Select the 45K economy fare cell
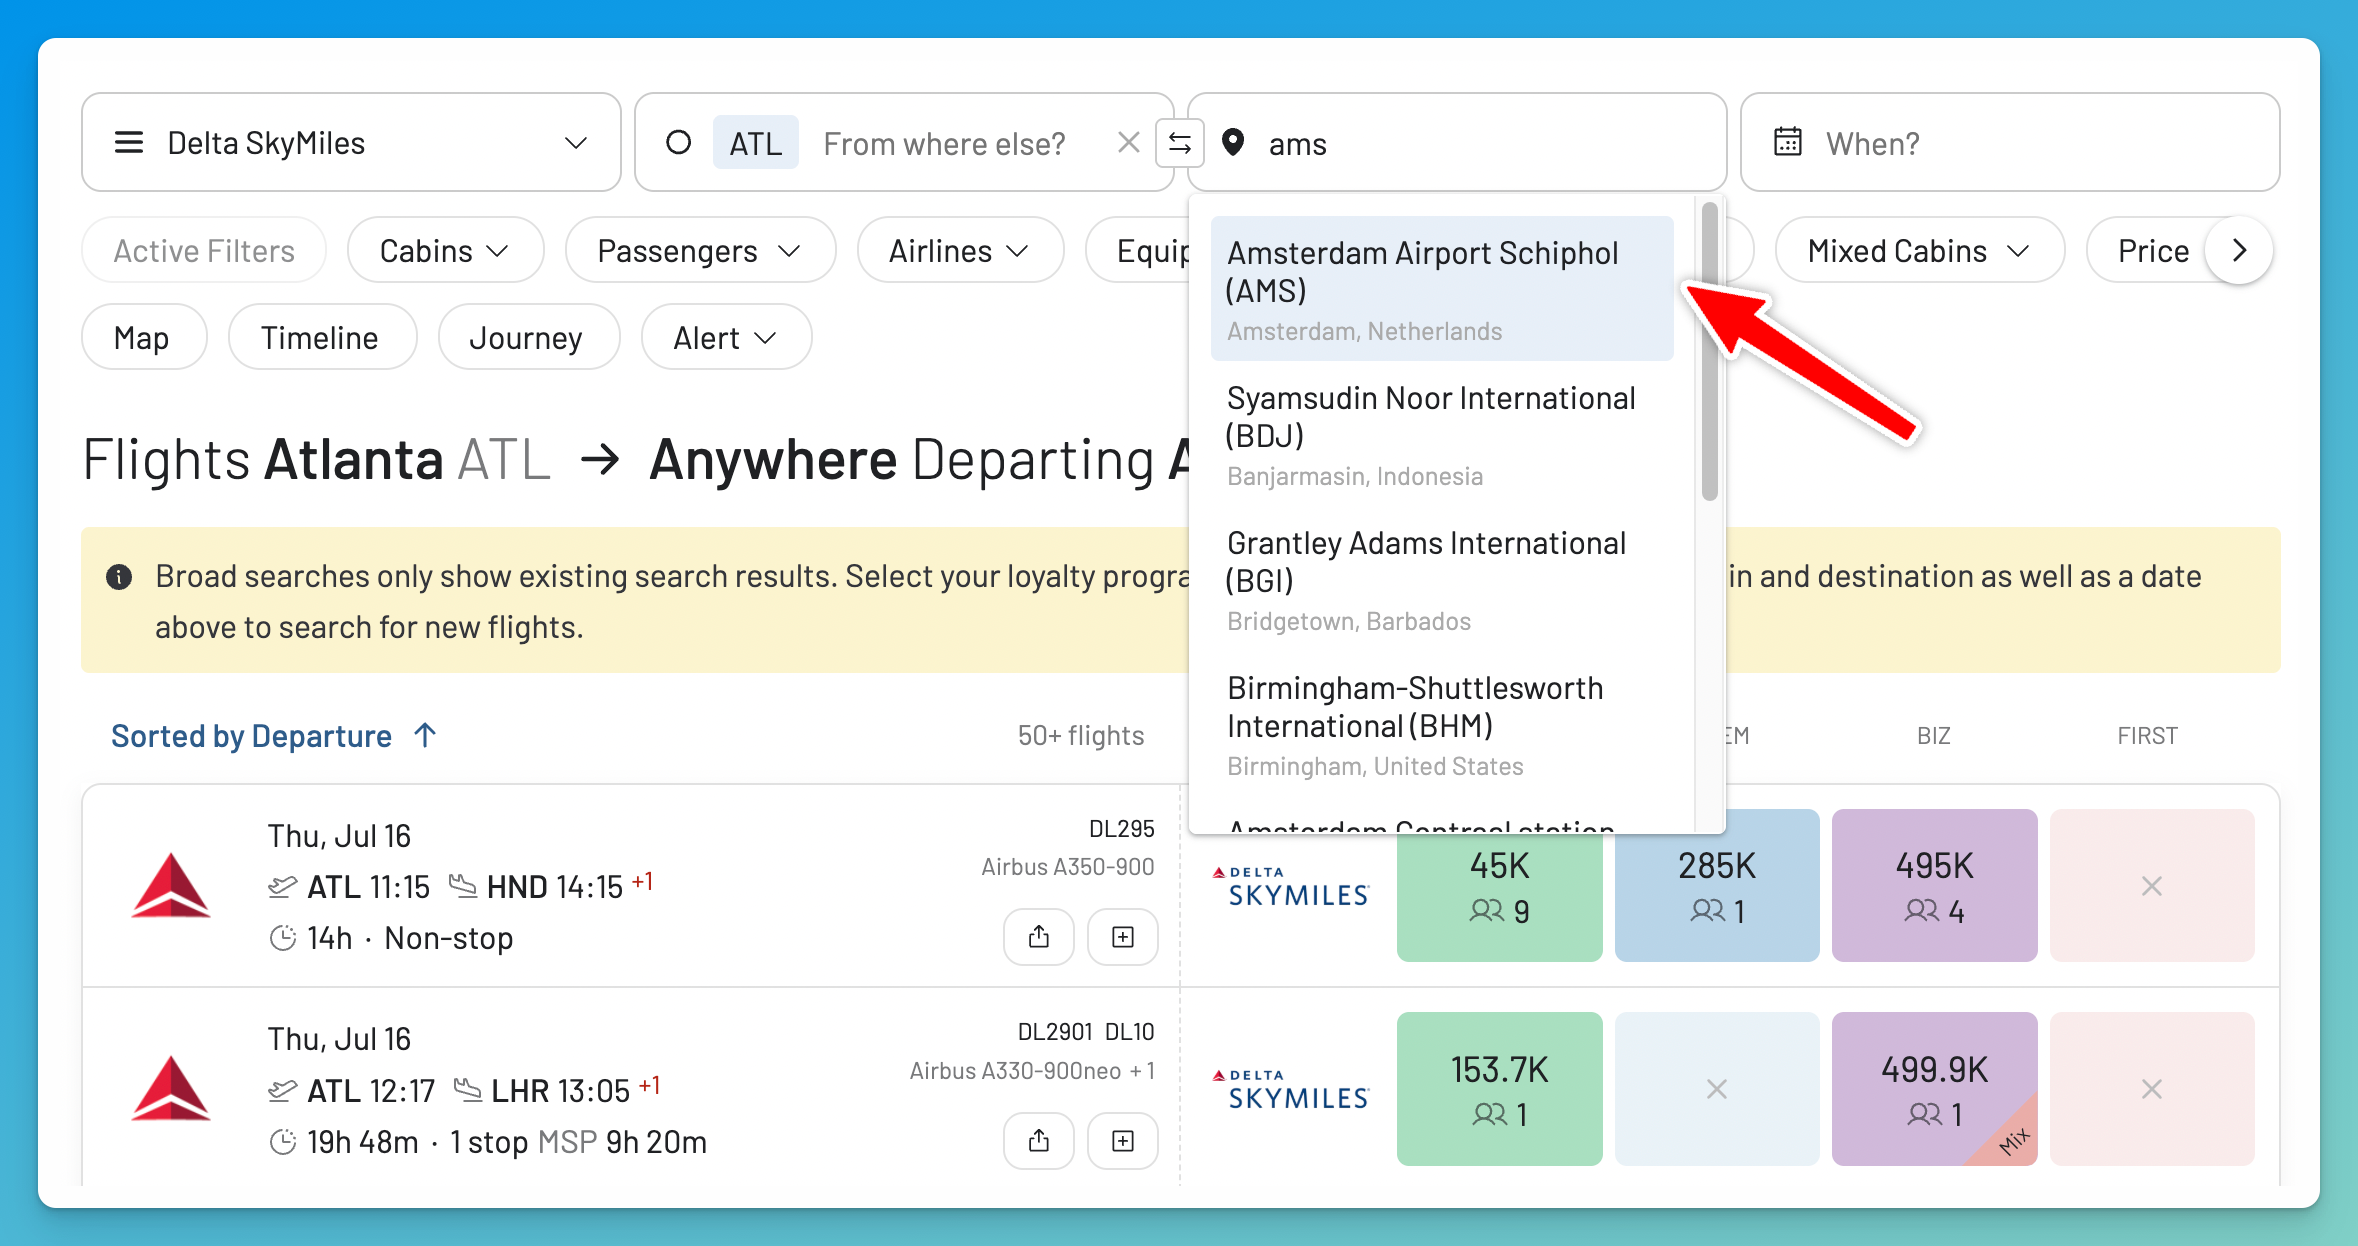 tap(1499, 886)
